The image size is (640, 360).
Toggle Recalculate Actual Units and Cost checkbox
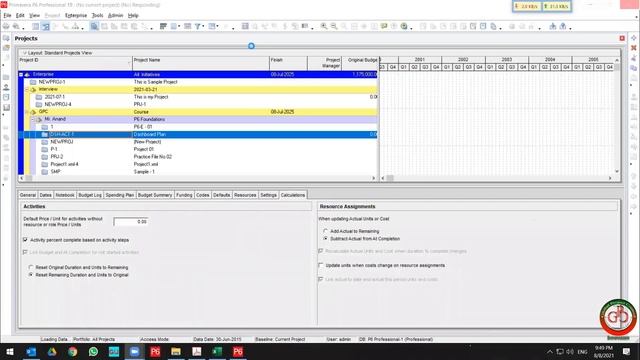tap(321, 251)
